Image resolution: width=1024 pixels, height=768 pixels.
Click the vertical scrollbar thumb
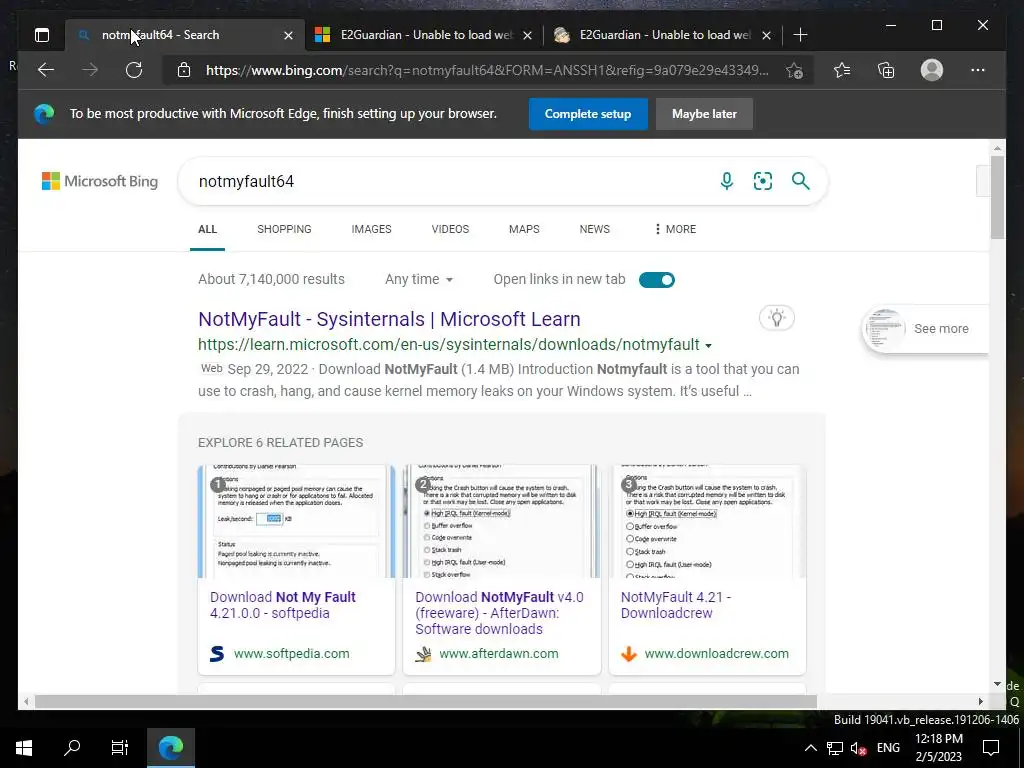click(x=997, y=197)
